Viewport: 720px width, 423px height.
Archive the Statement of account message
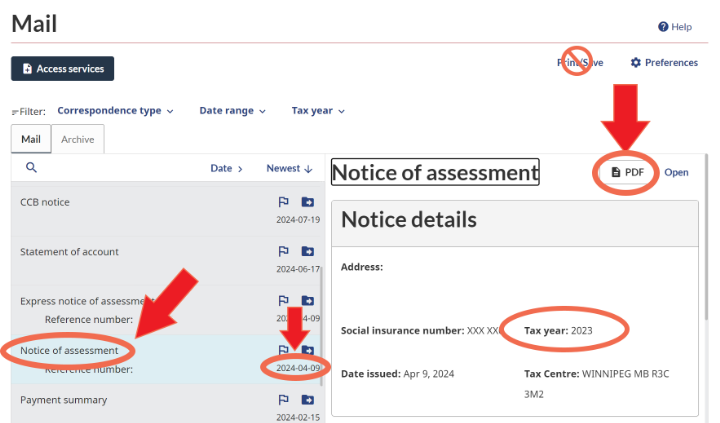point(307,252)
